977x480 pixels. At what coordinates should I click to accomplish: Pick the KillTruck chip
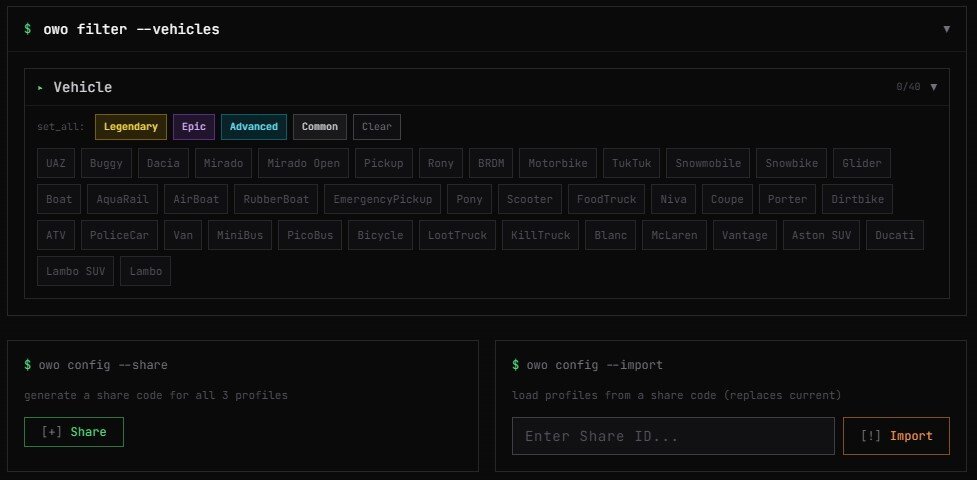tap(540, 235)
